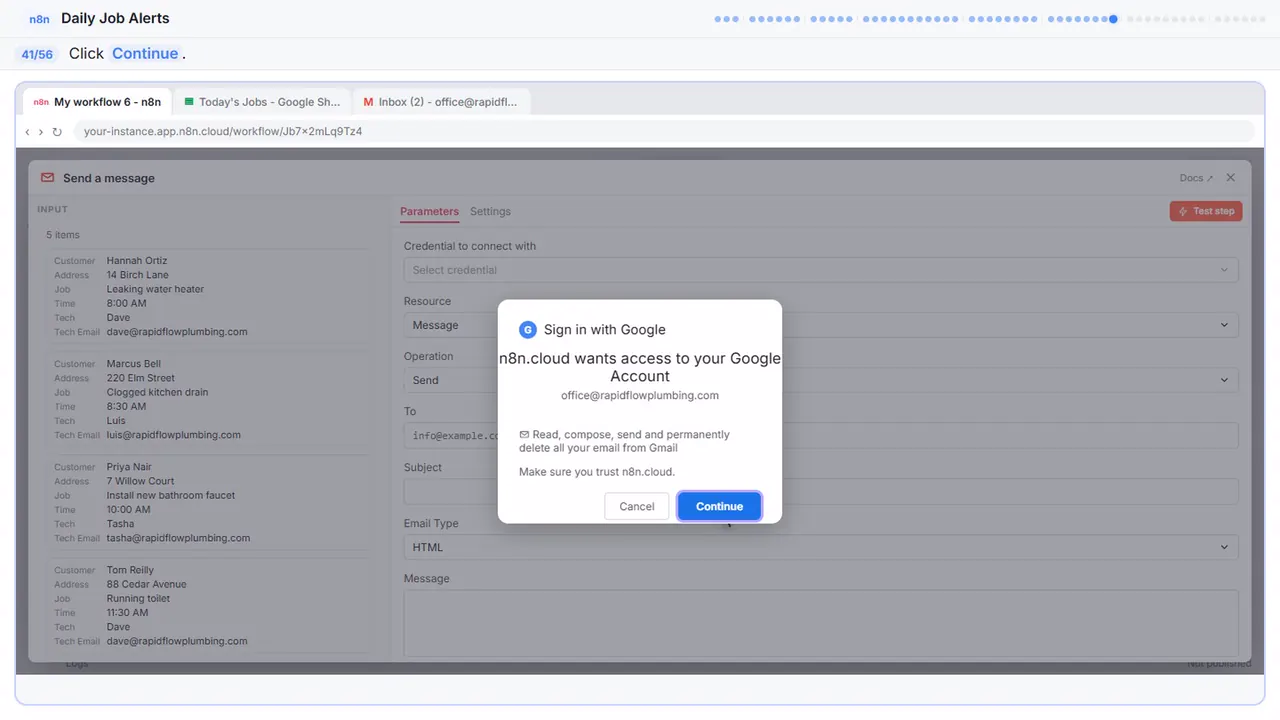Click the mail envelope icon beside permission text
Image resolution: width=1280 pixels, height=720 pixels.
[x=524, y=435]
